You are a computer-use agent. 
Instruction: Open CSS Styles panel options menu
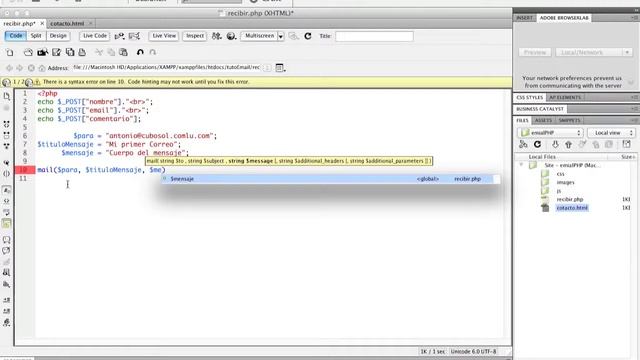(x=634, y=98)
